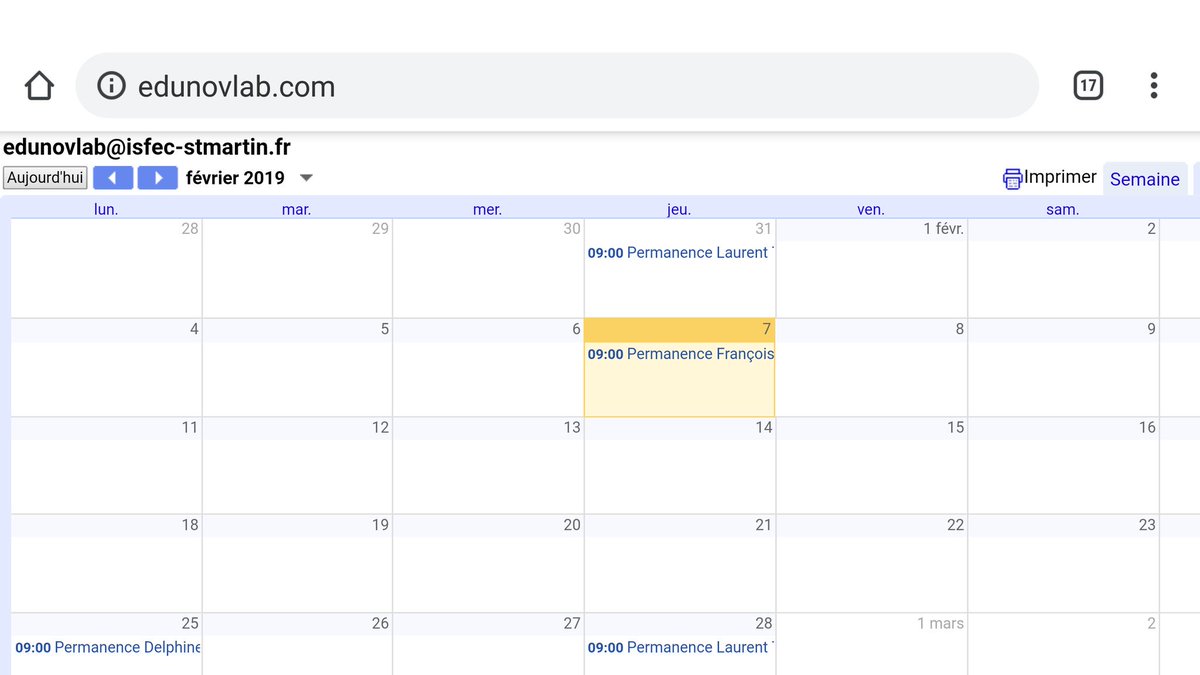Click the jeu. column header

[679, 209]
